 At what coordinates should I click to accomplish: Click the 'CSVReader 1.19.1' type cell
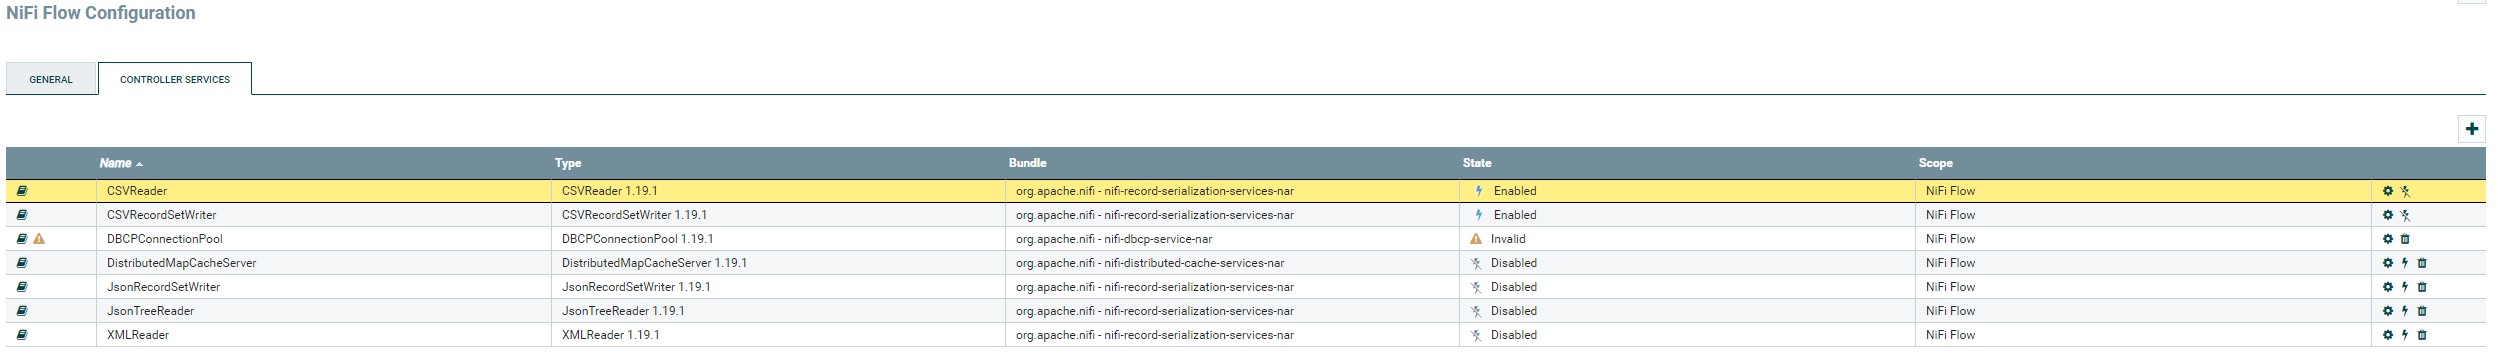778,191
